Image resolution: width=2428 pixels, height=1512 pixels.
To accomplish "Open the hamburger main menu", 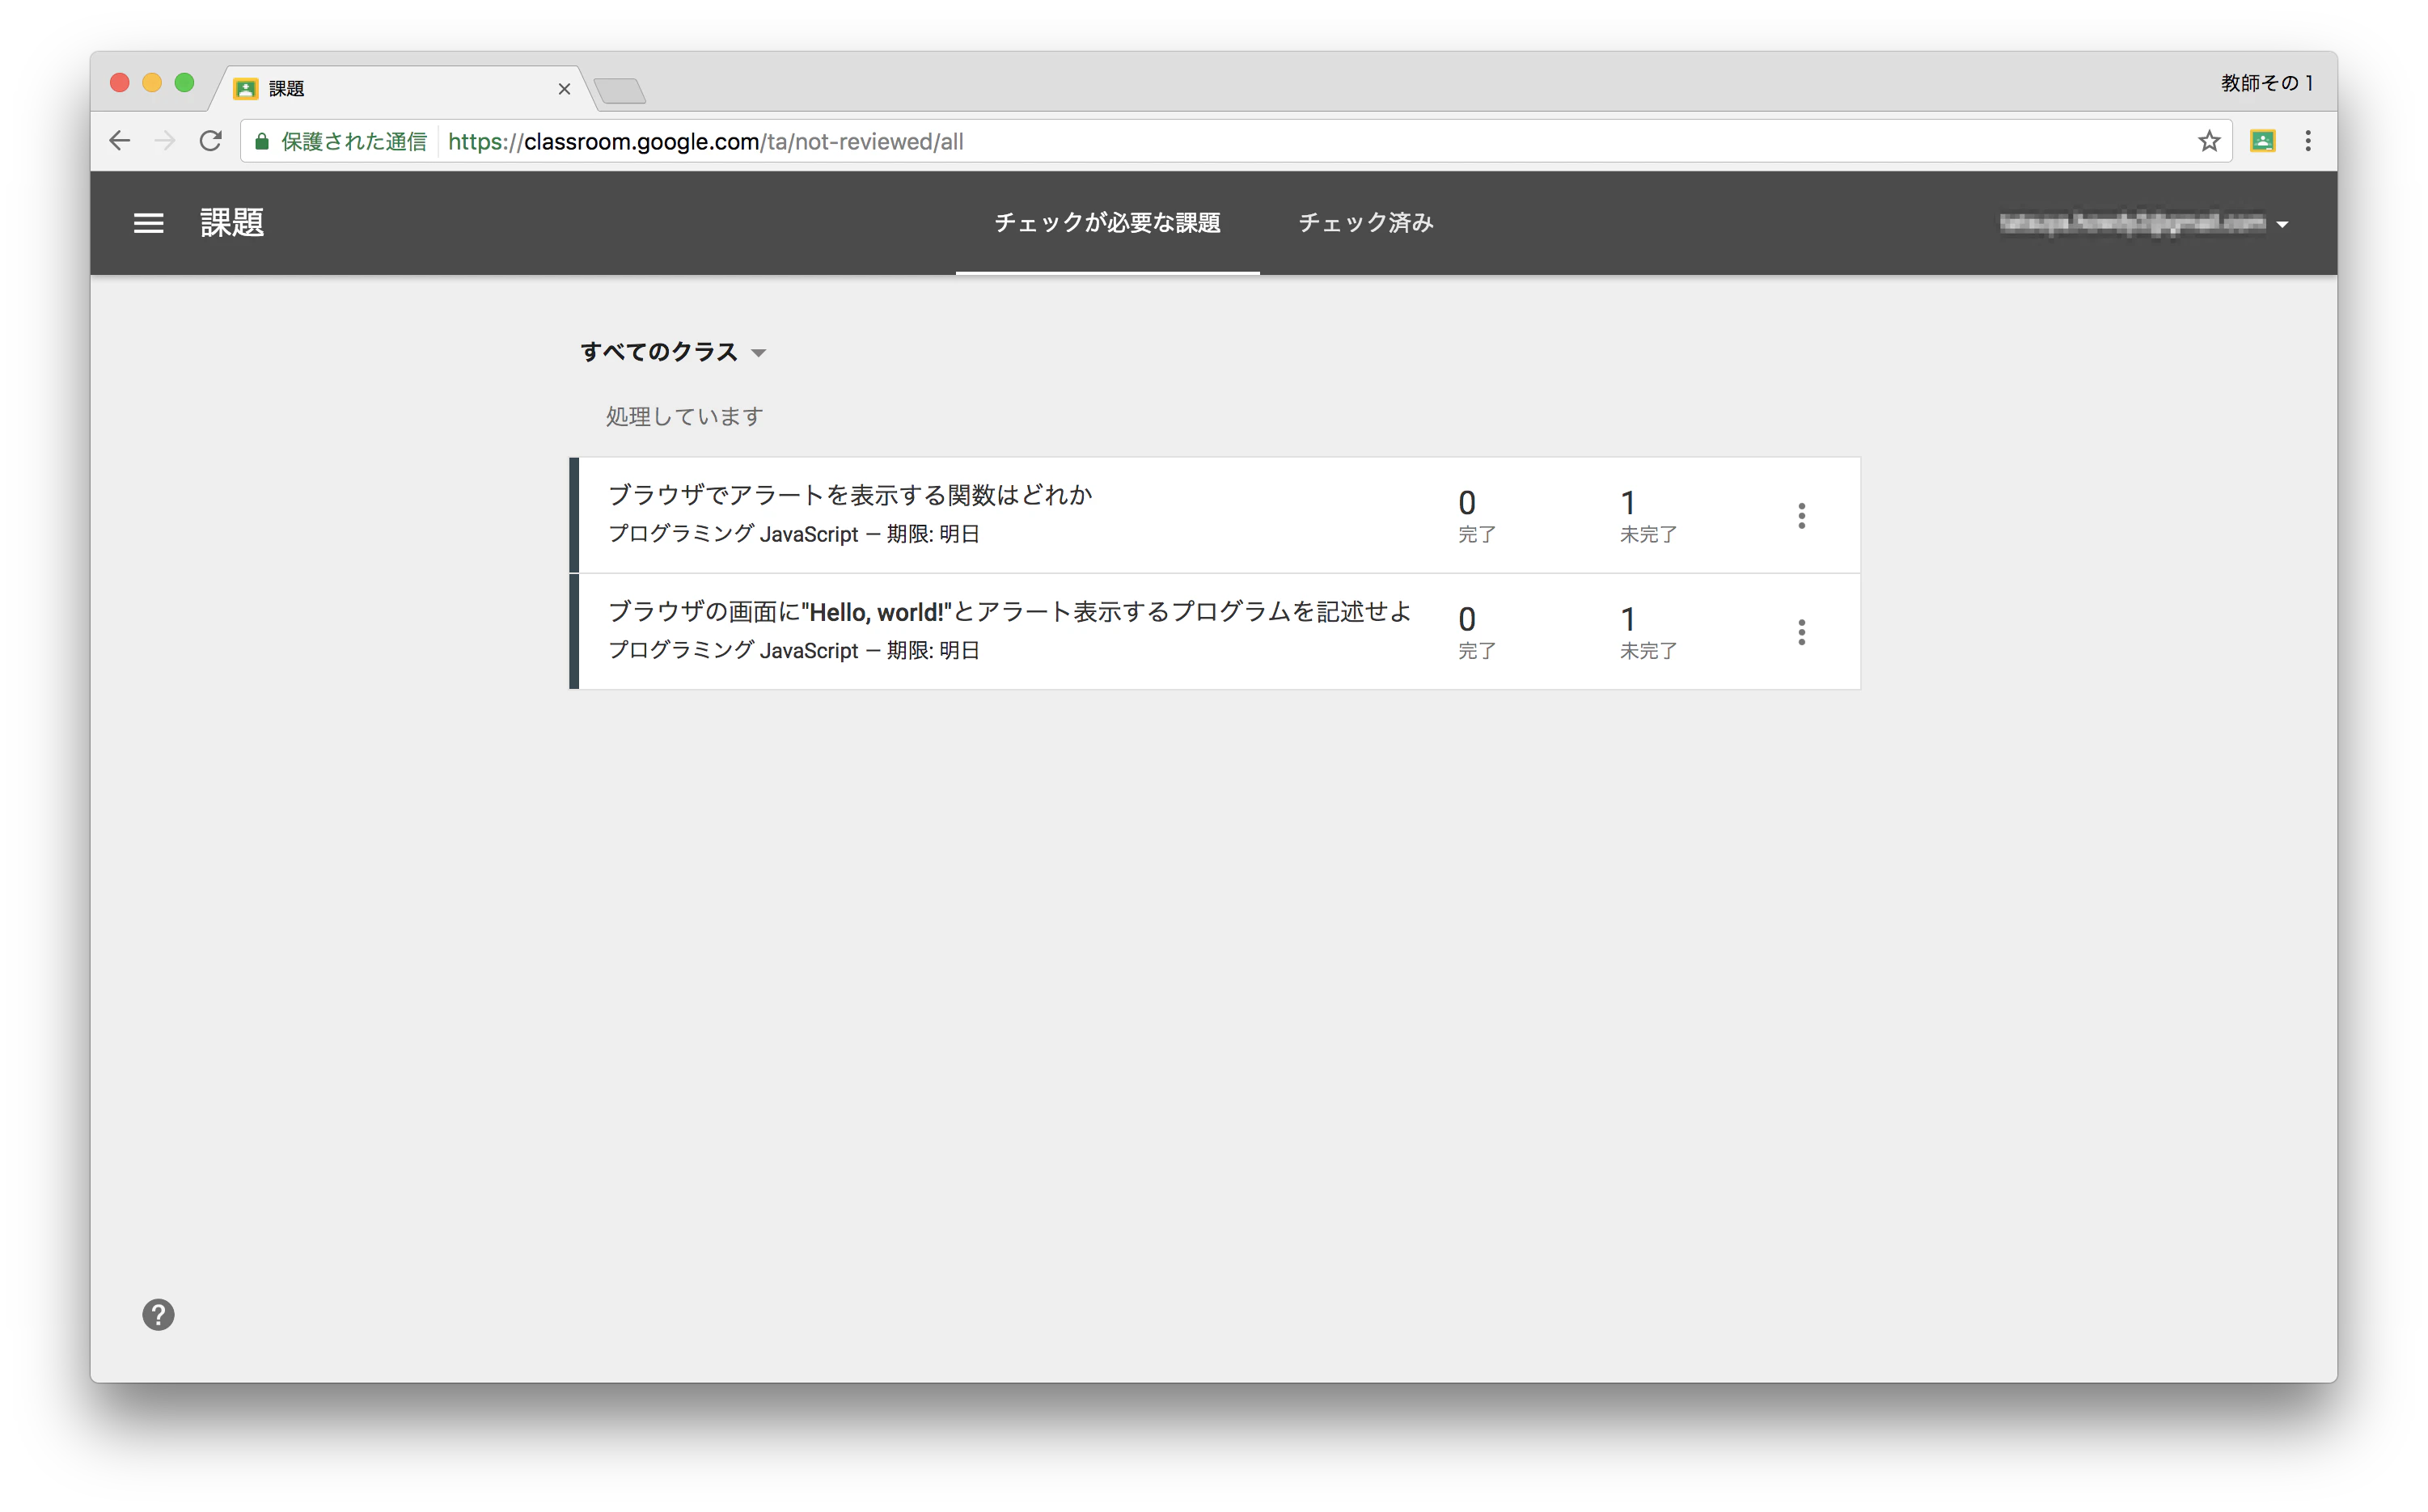I will (x=148, y=223).
